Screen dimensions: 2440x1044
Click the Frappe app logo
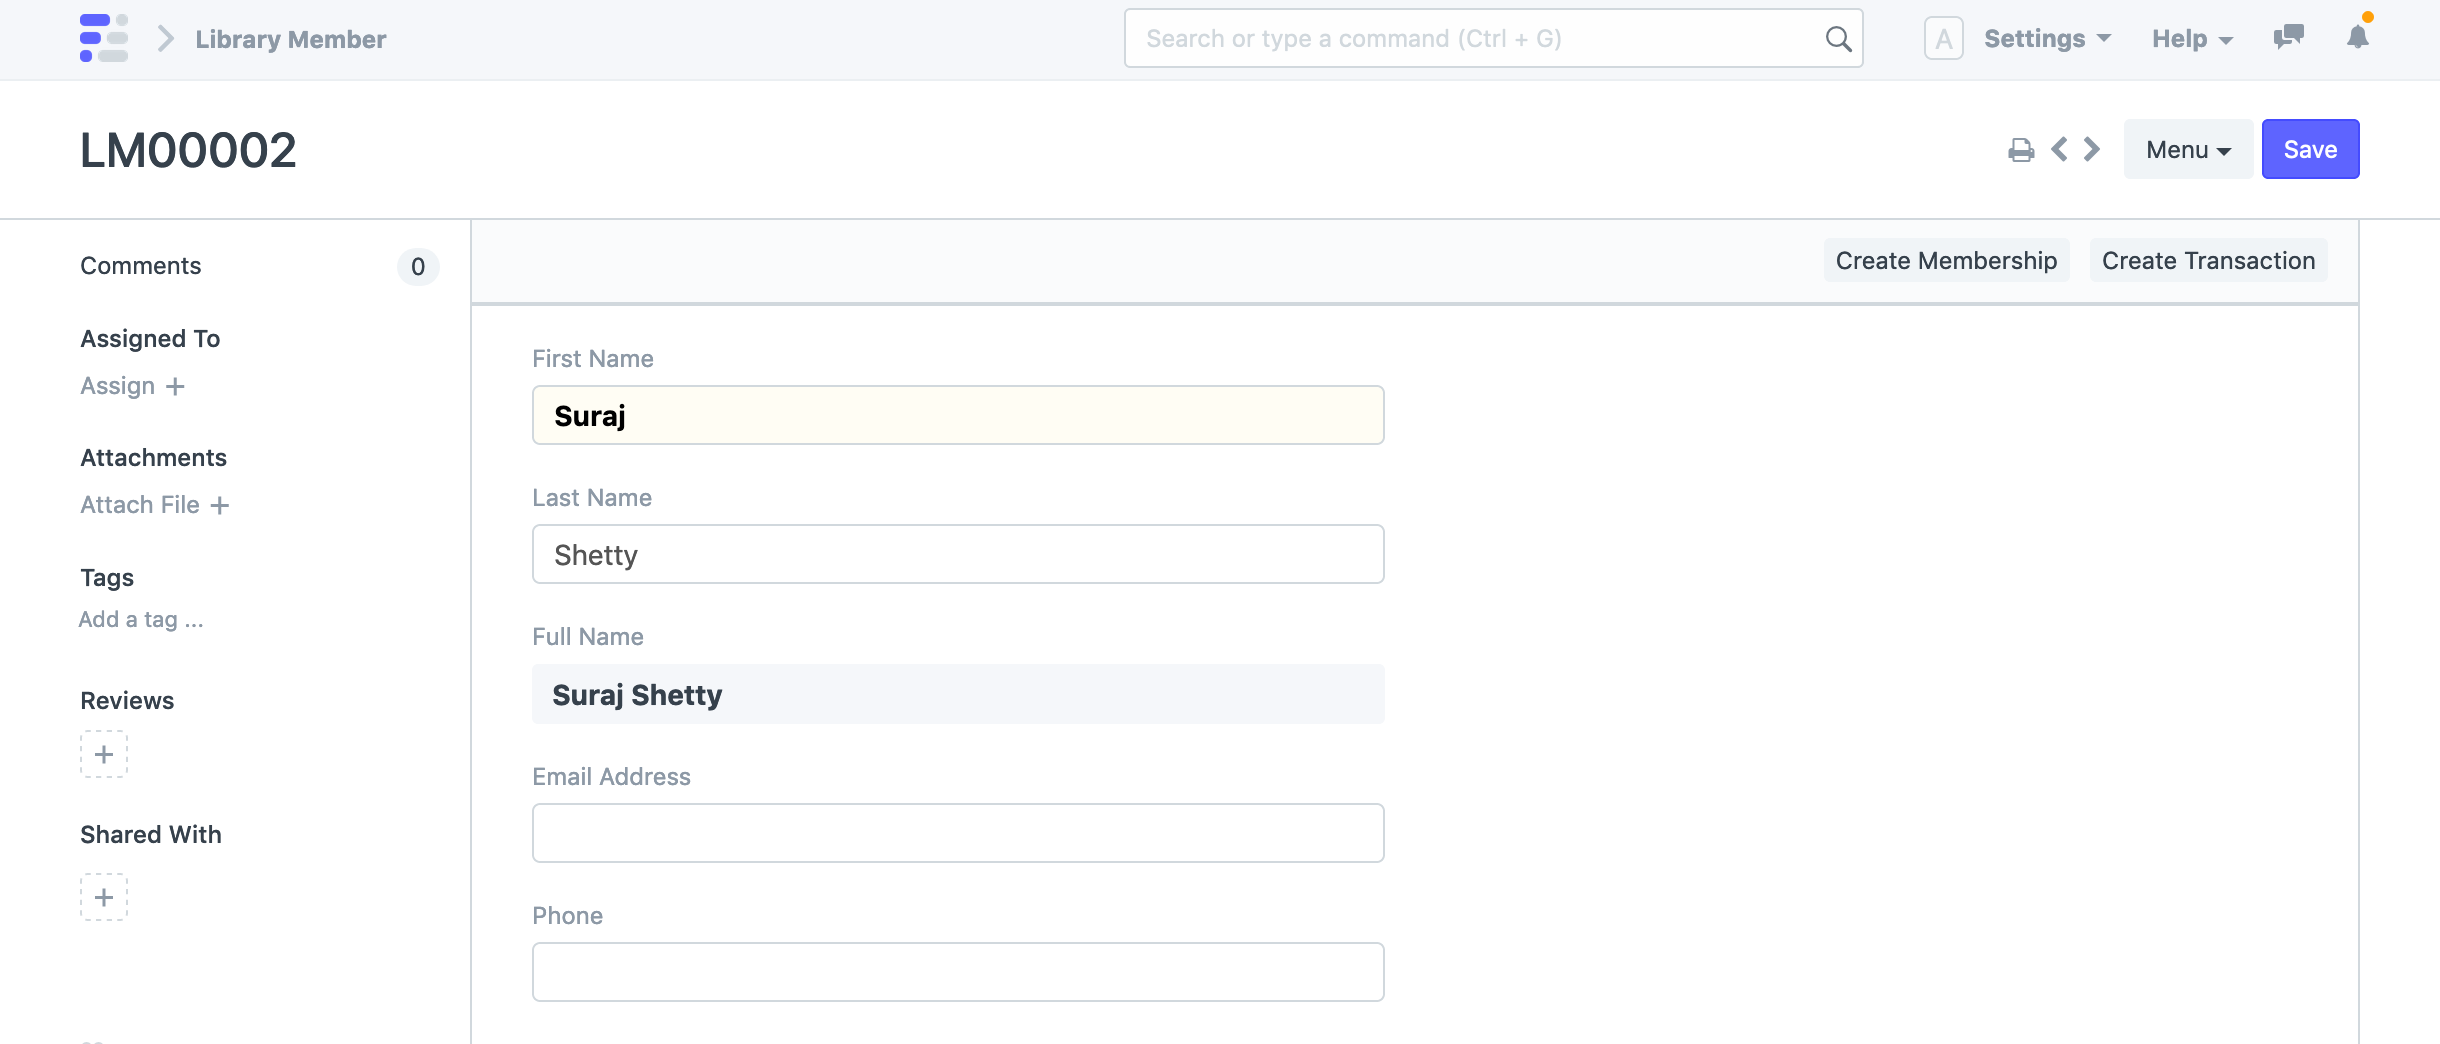point(105,38)
